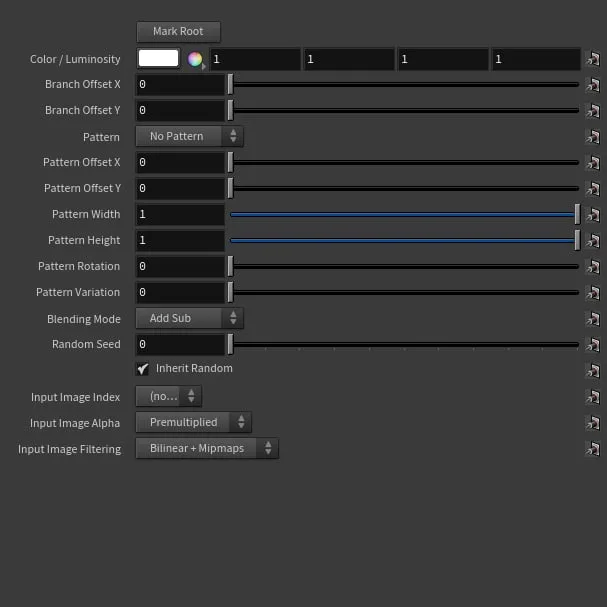Image resolution: width=607 pixels, height=607 pixels.
Task: Expand the Blending Mode Add Sub dropdown
Action: (x=189, y=318)
